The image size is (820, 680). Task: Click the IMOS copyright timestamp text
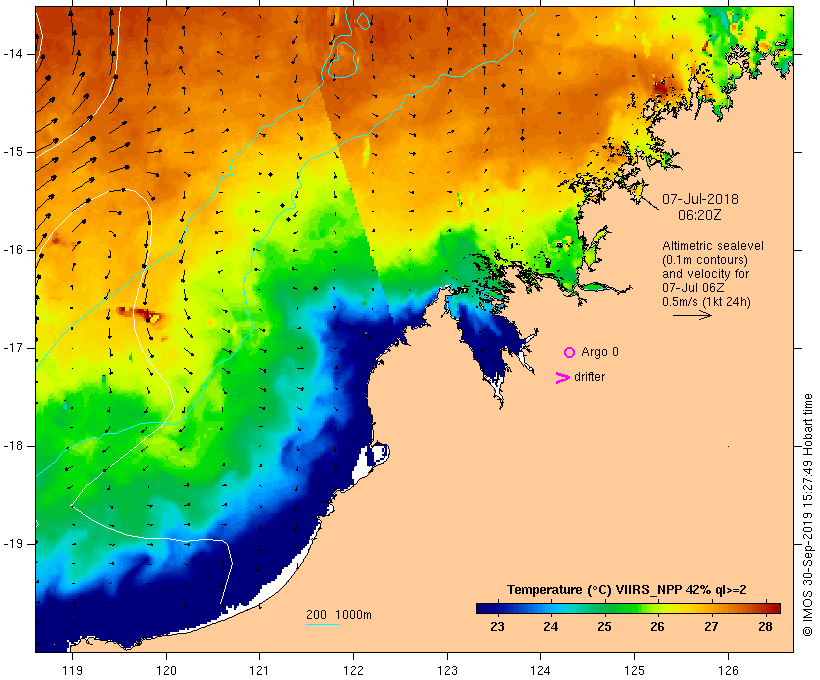pyautogui.click(x=807, y=515)
